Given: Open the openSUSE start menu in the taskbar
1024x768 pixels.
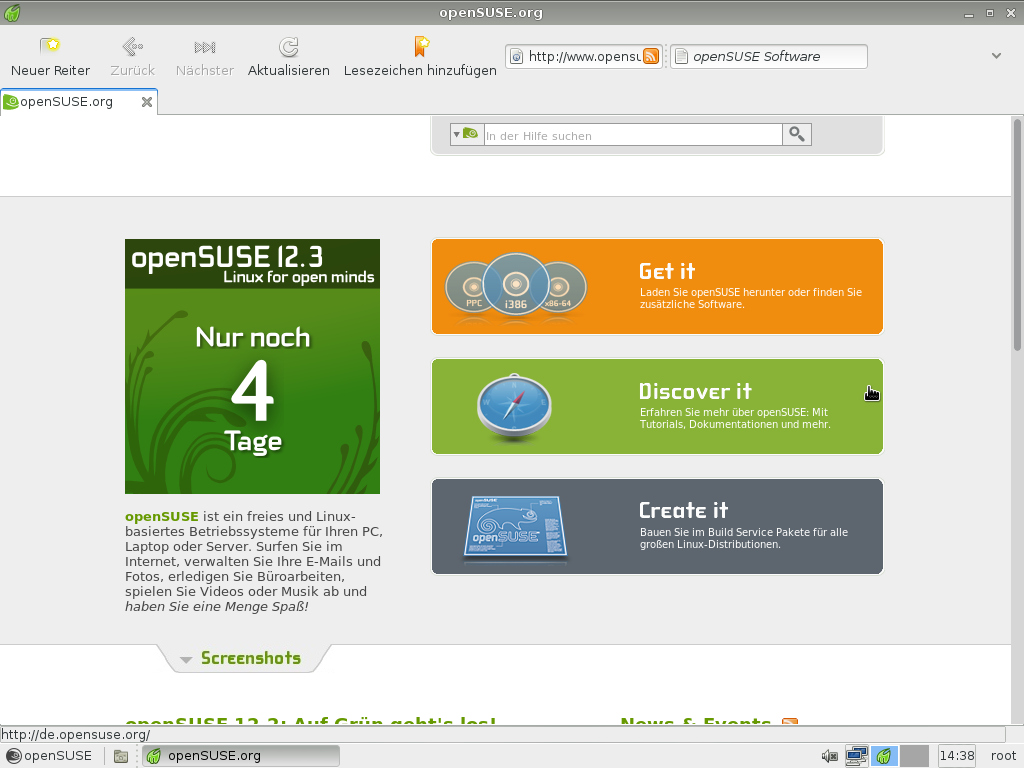Looking at the screenshot, I should 50,756.
